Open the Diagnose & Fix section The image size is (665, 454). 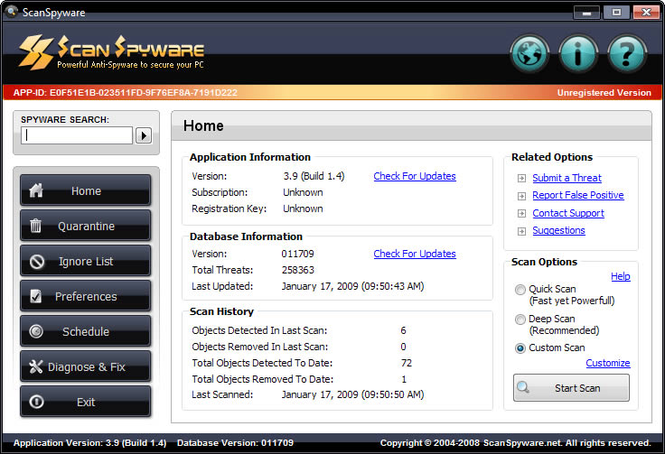tap(85, 367)
